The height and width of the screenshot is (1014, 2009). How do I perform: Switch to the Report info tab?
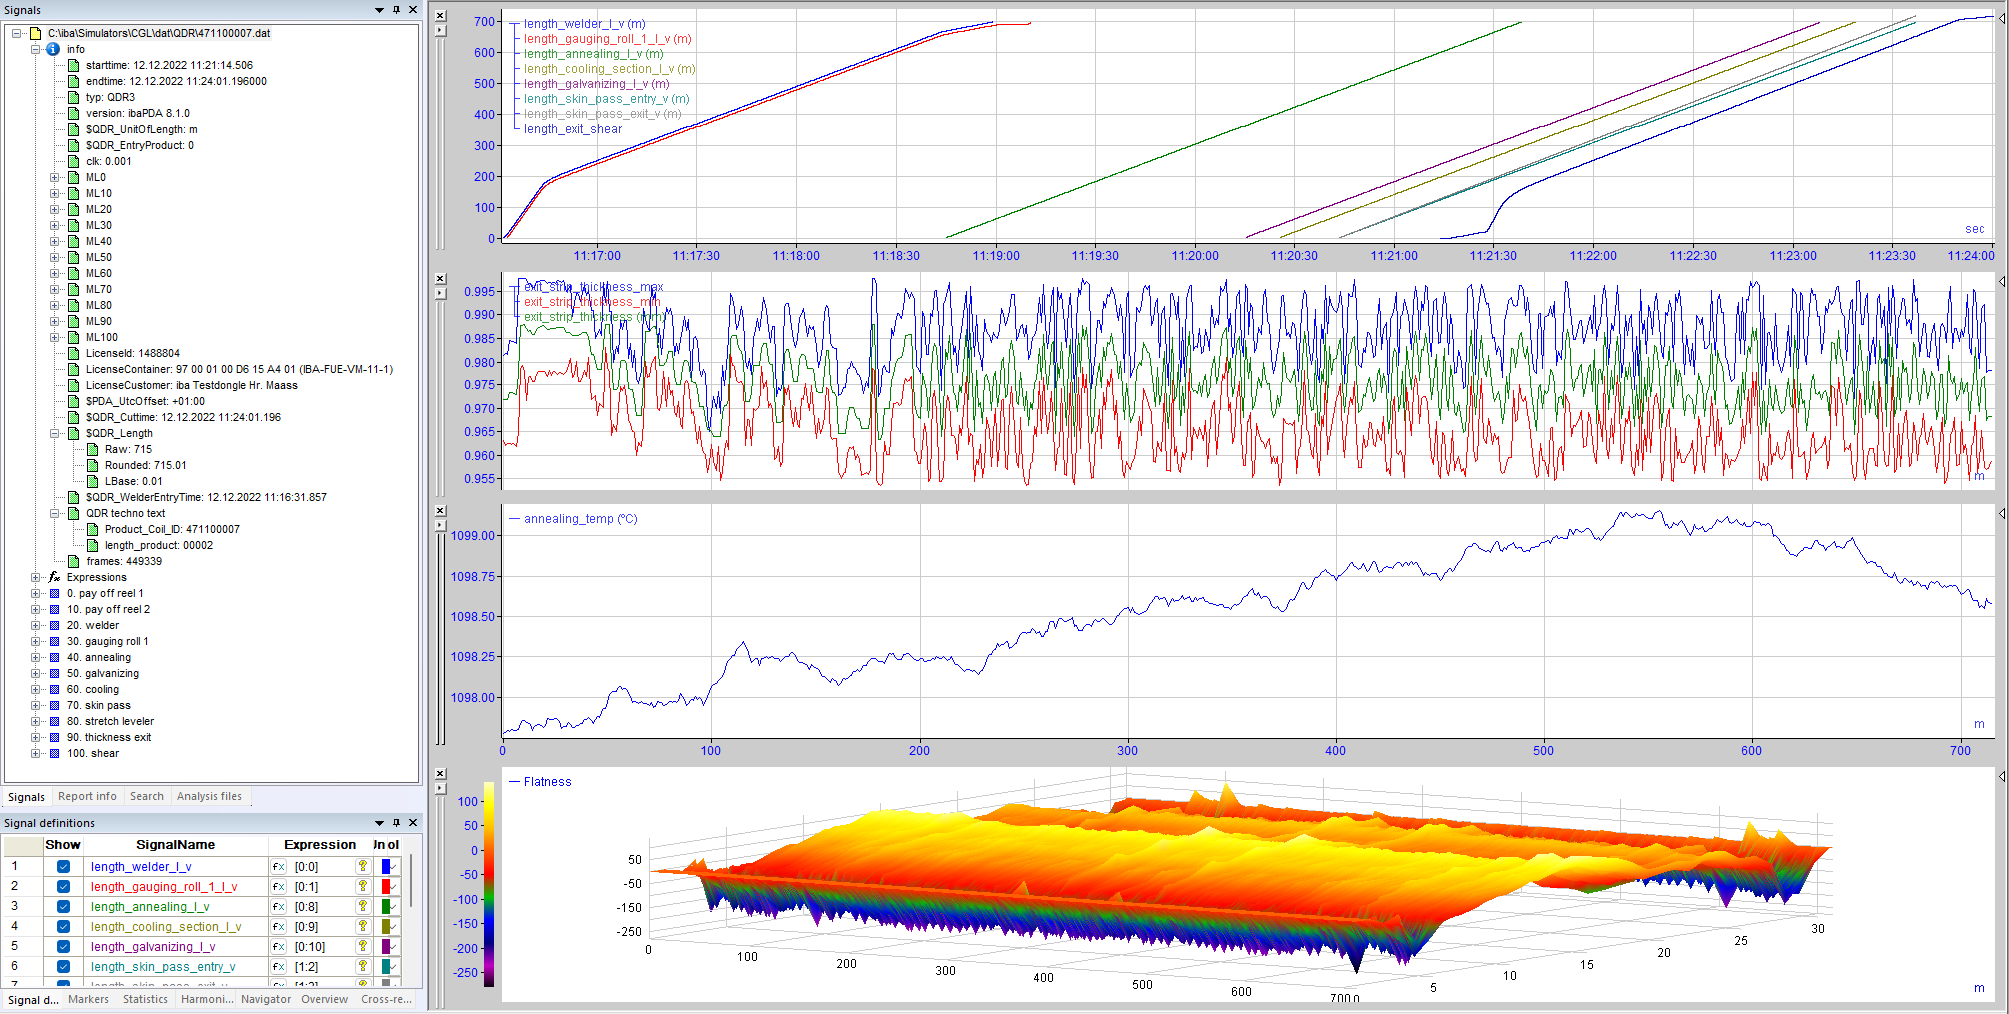(87, 797)
